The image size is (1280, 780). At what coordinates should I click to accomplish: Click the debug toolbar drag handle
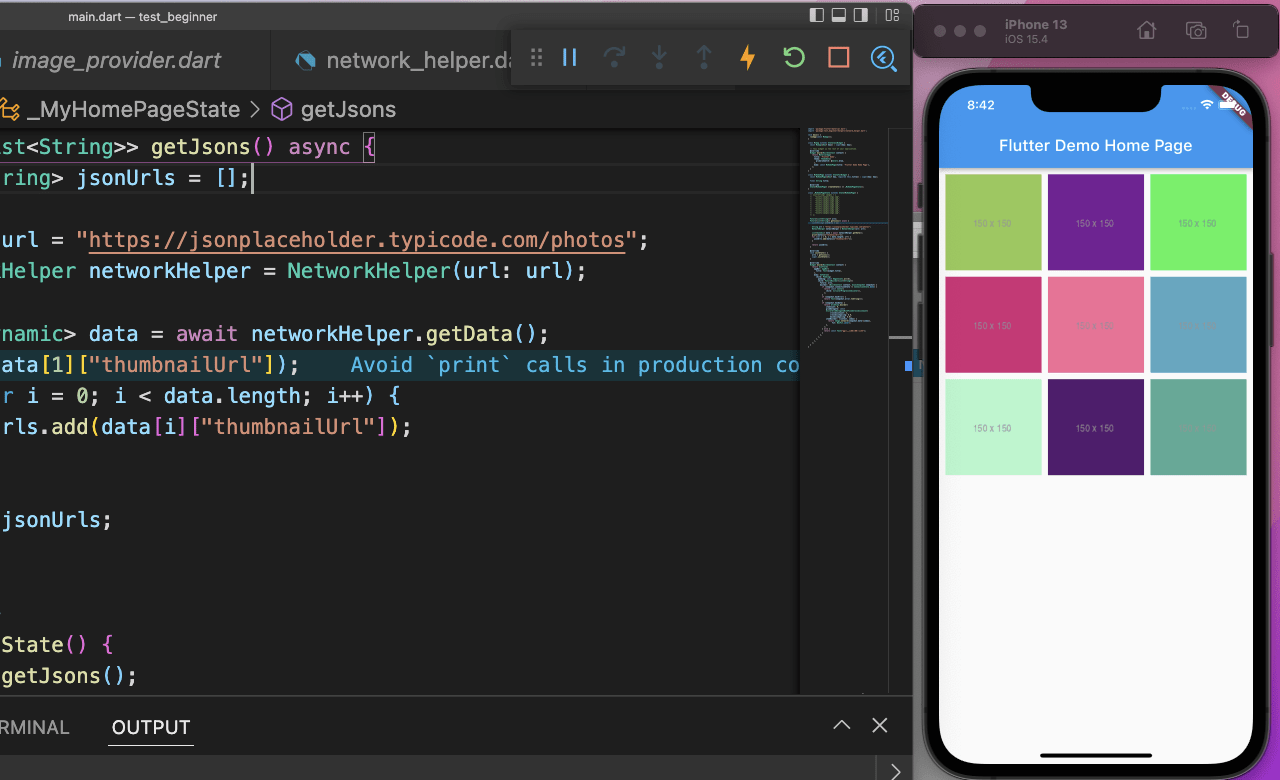point(536,58)
